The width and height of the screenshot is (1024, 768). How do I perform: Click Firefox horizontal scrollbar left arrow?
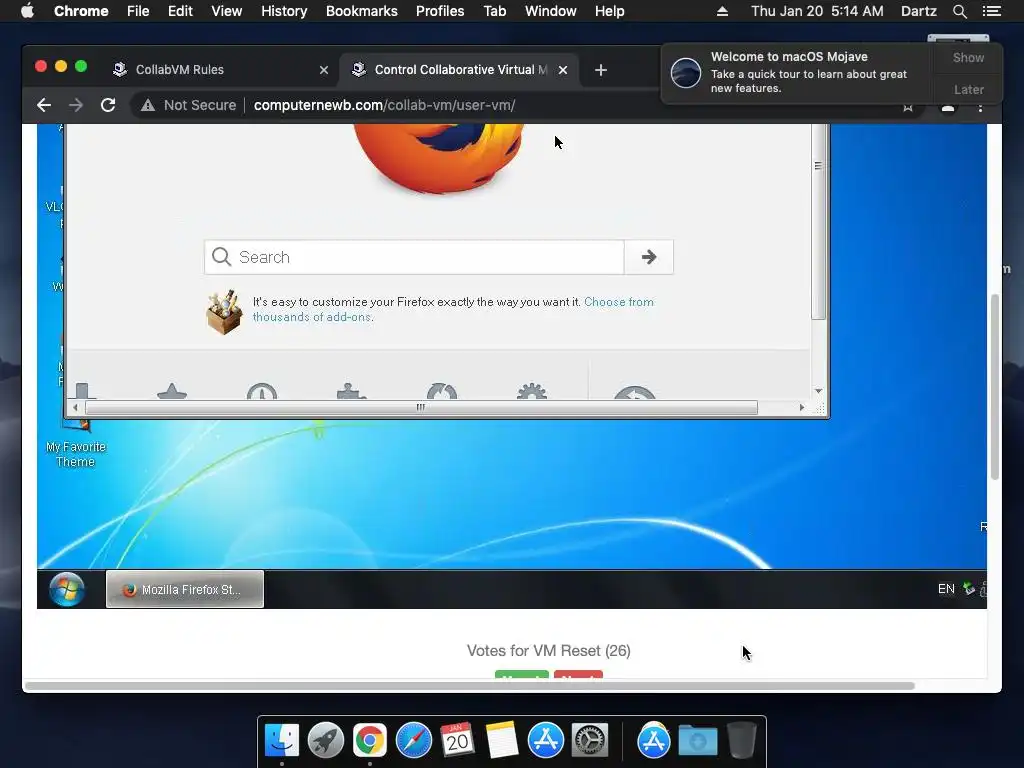tap(75, 408)
